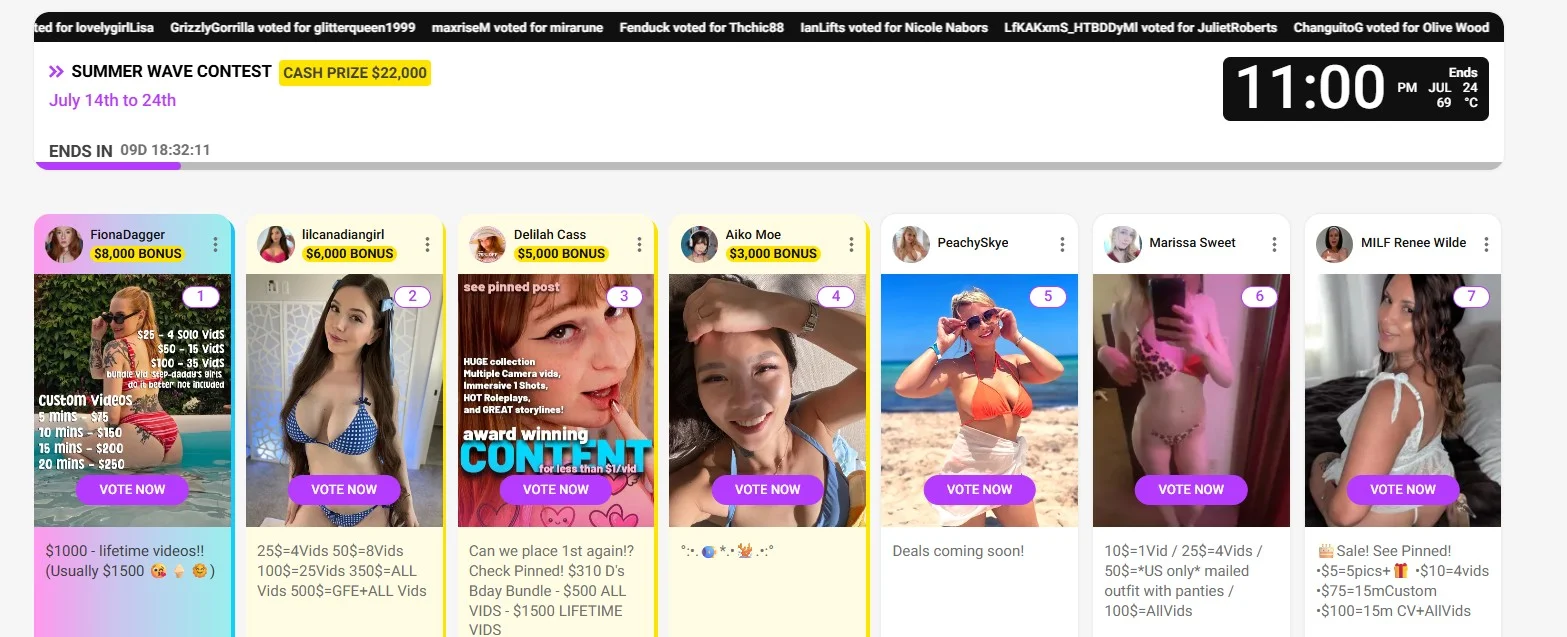Image resolution: width=1567 pixels, height=637 pixels.
Task: Click the $3,000 BONUS badge
Action: (774, 254)
